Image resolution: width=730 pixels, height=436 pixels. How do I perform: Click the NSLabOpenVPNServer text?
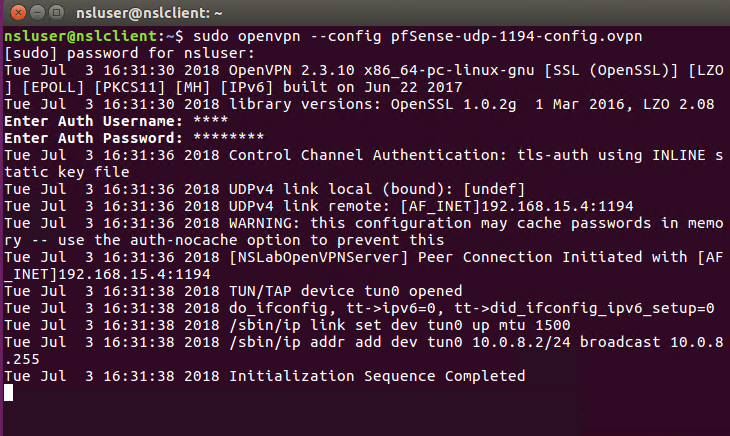(x=318, y=257)
